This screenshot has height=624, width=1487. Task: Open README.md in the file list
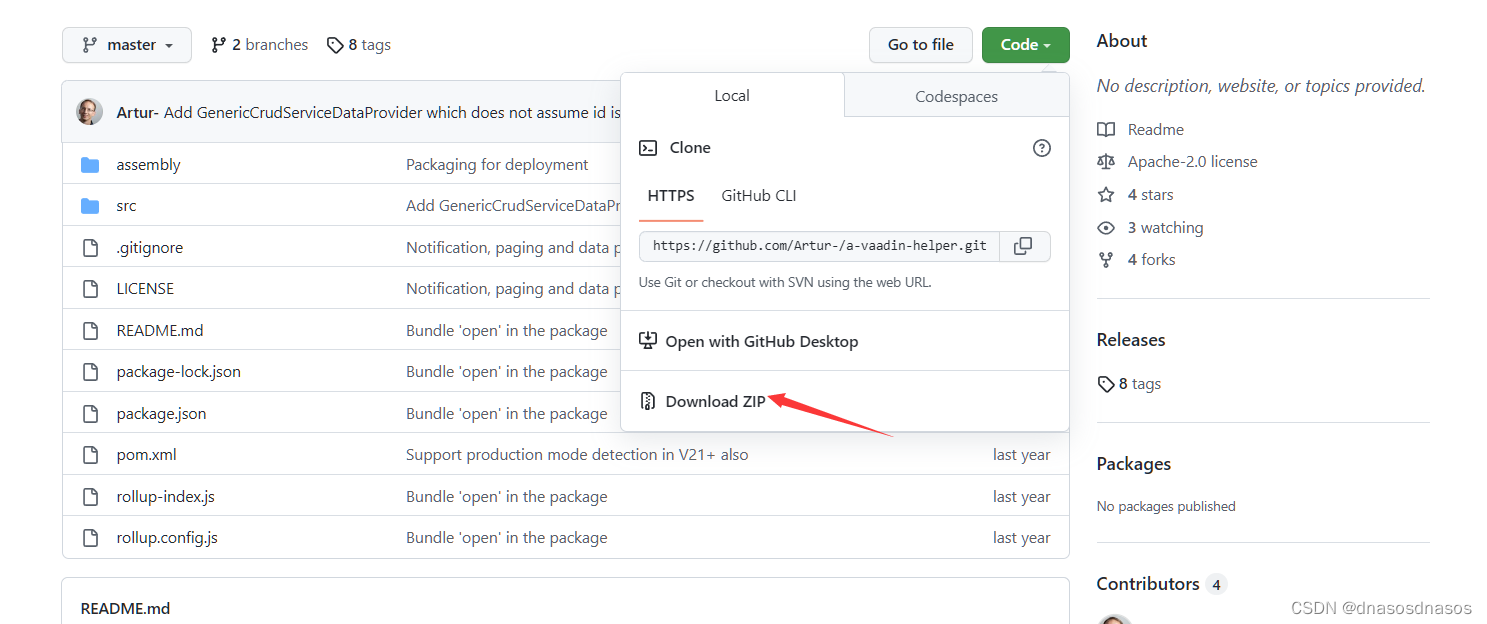coord(160,330)
